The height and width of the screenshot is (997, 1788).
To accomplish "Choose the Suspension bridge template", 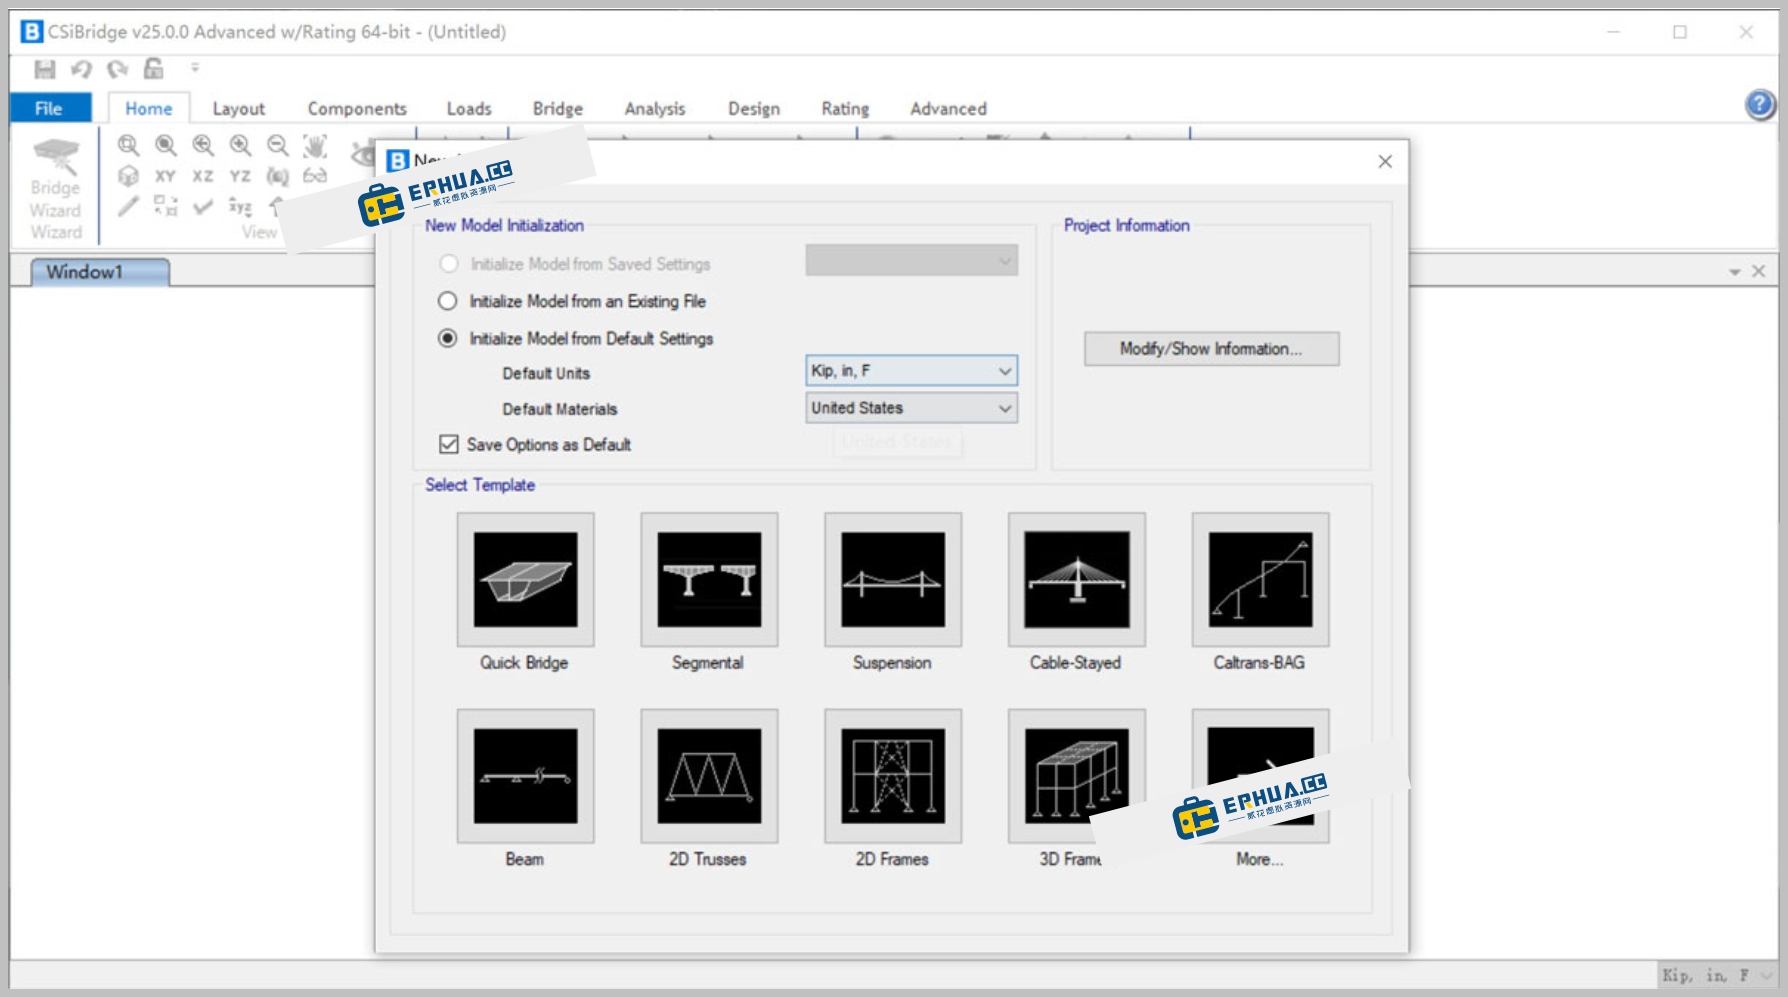I will [893, 580].
